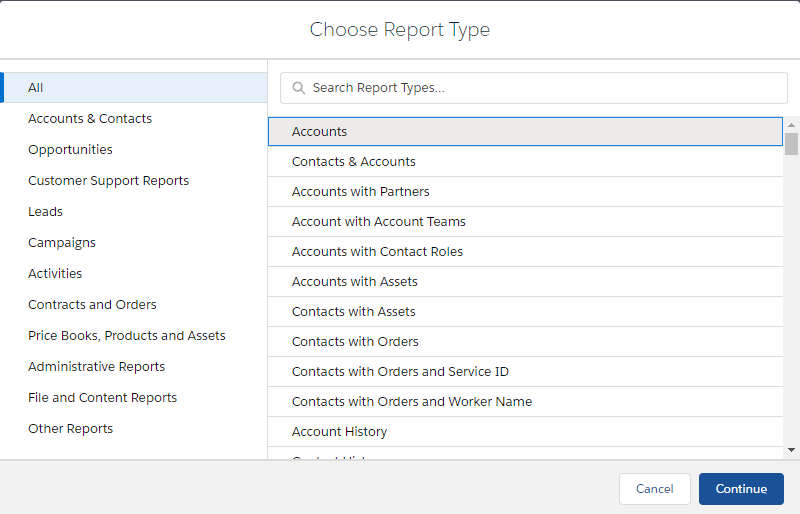Select File and Content Reports
800x514 pixels.
(x=102, y=398)
